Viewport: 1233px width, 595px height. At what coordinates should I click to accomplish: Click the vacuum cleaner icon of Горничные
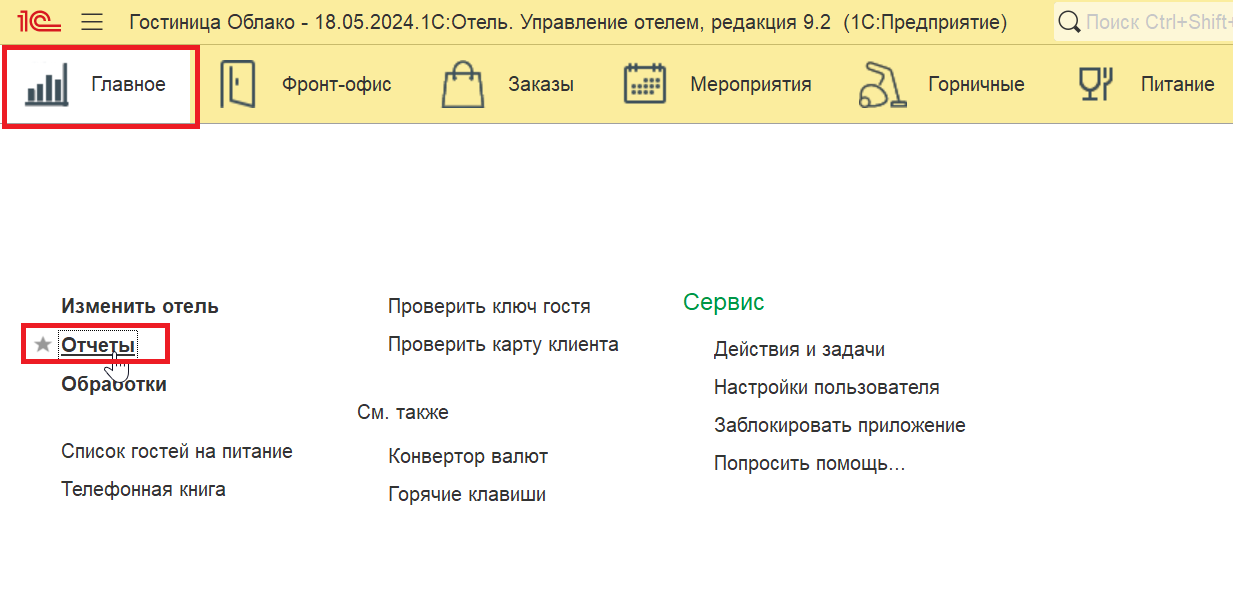[x=883, y=84]
